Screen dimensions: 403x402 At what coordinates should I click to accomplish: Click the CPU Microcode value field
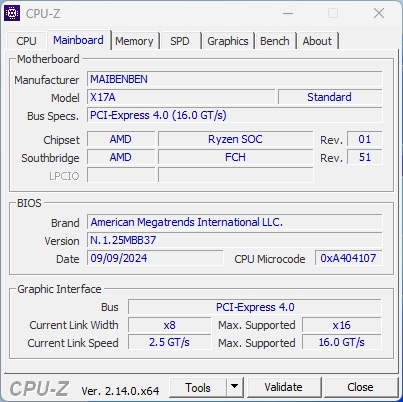point(348,258)
